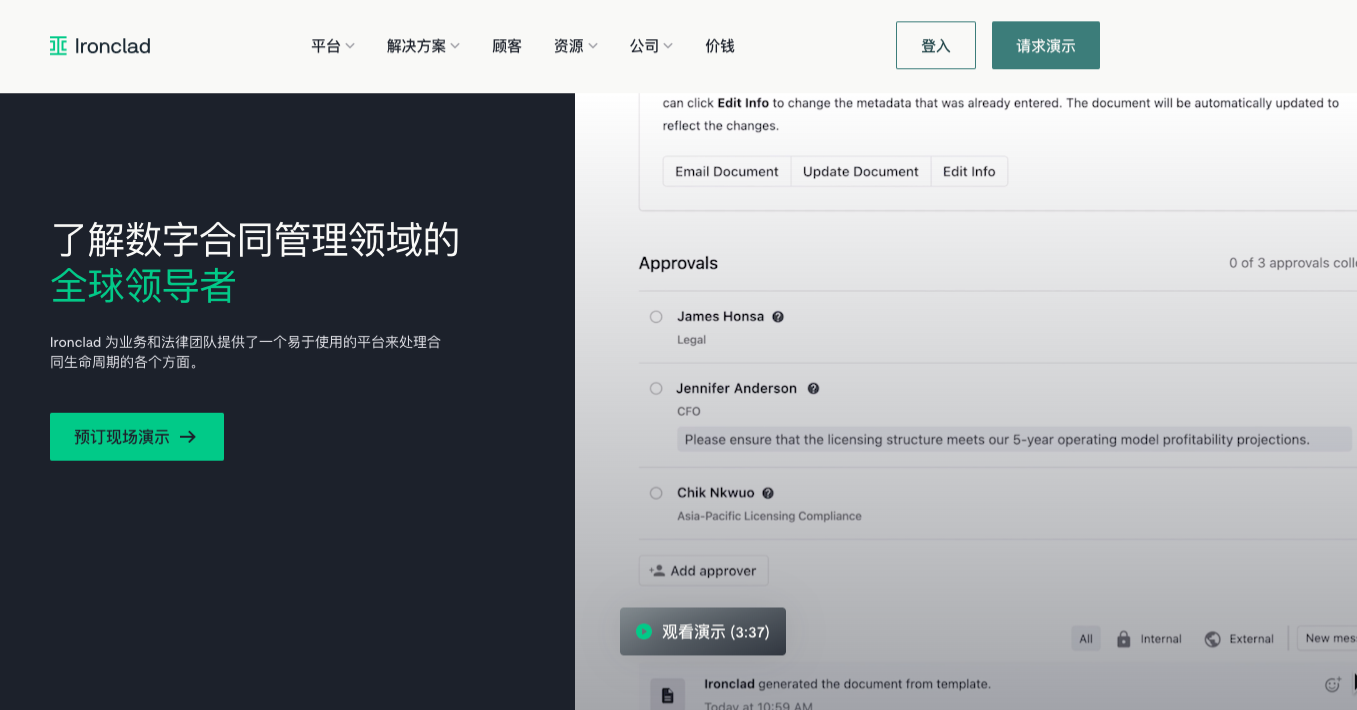Play the 观看演示 video

click(703, 631)
